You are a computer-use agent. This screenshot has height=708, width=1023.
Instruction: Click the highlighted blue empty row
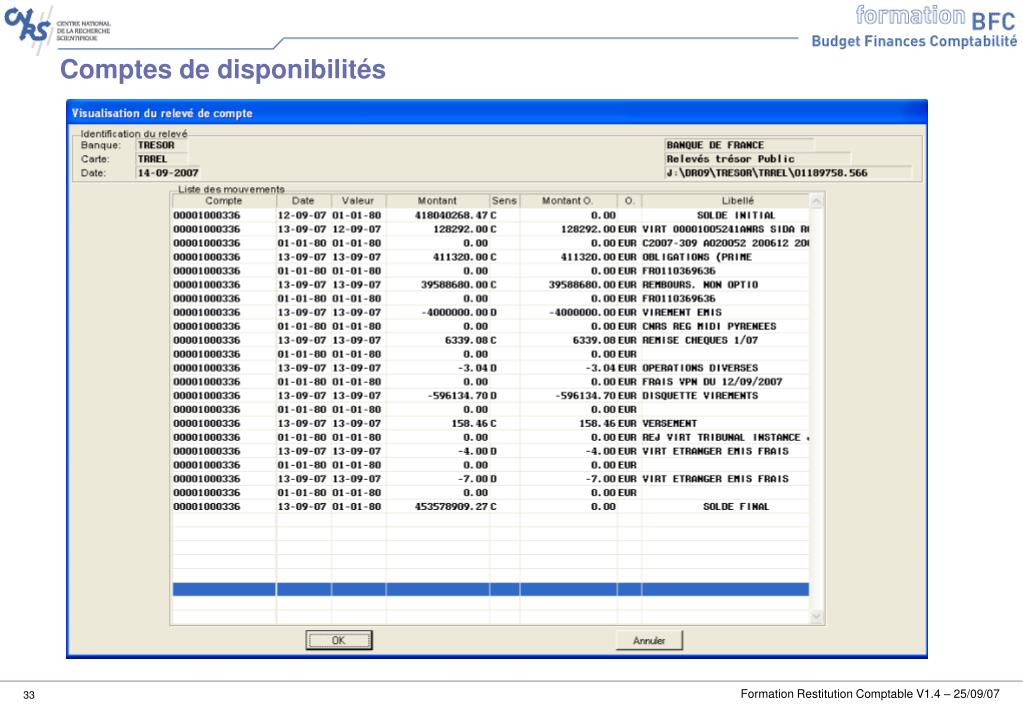(x=491, y=589)
